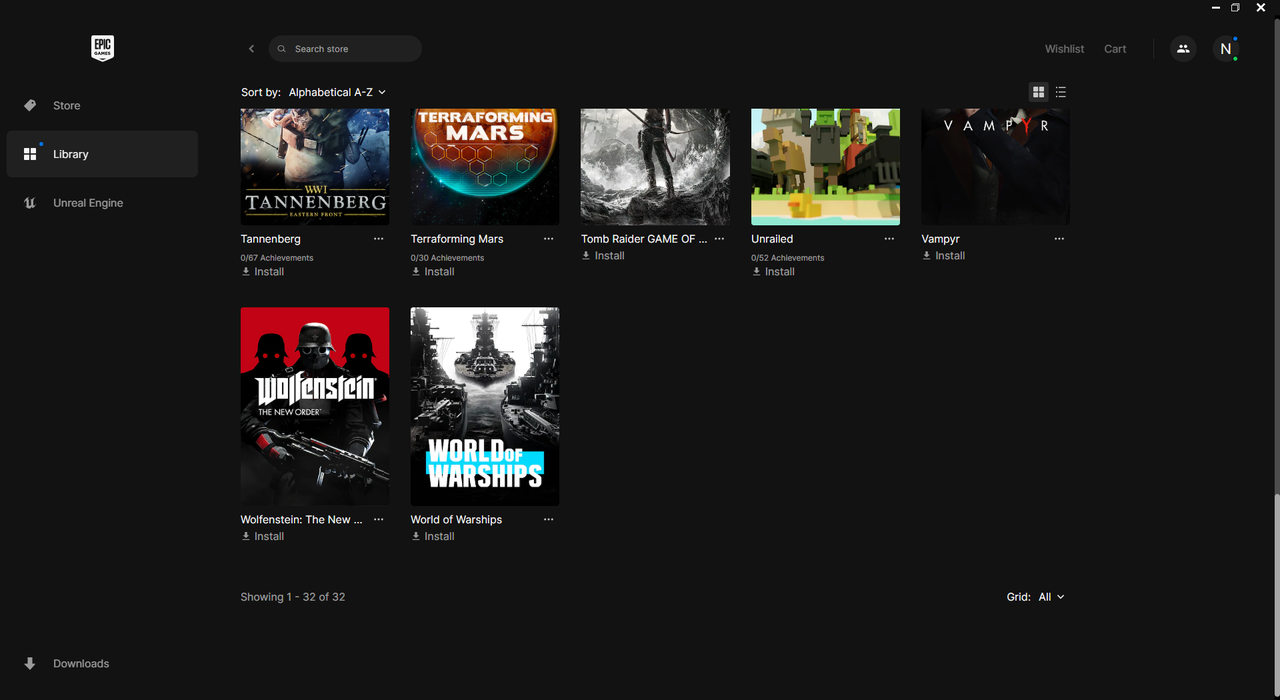Click the Epic Games logo
Screen dimensions: 1280x700
103,48
